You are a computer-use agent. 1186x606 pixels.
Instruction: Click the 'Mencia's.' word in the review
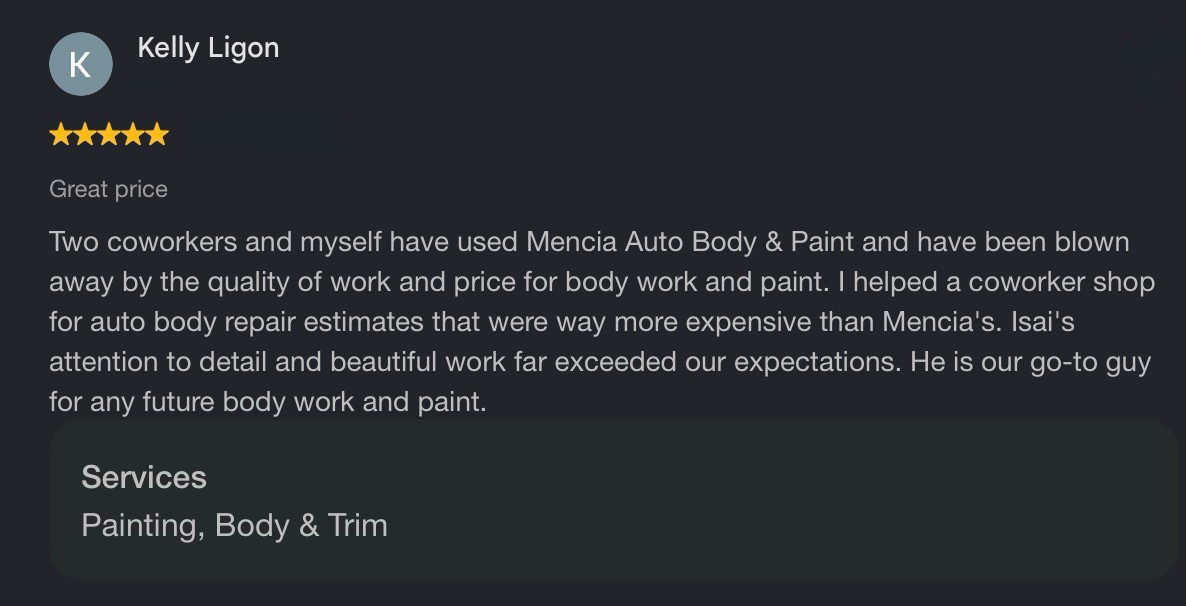(x=943, y=322)
